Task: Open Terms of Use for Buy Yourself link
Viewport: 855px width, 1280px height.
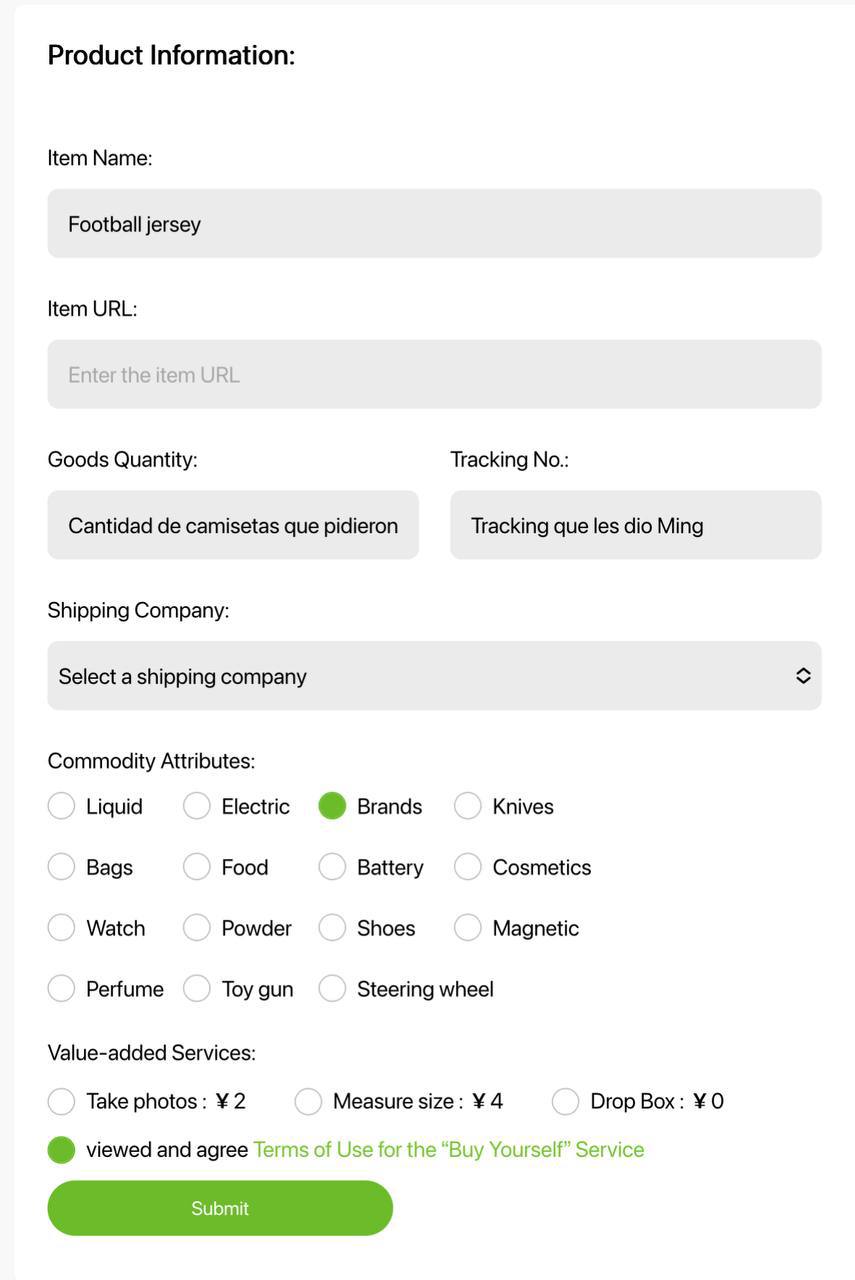Action: point(448,1150)
